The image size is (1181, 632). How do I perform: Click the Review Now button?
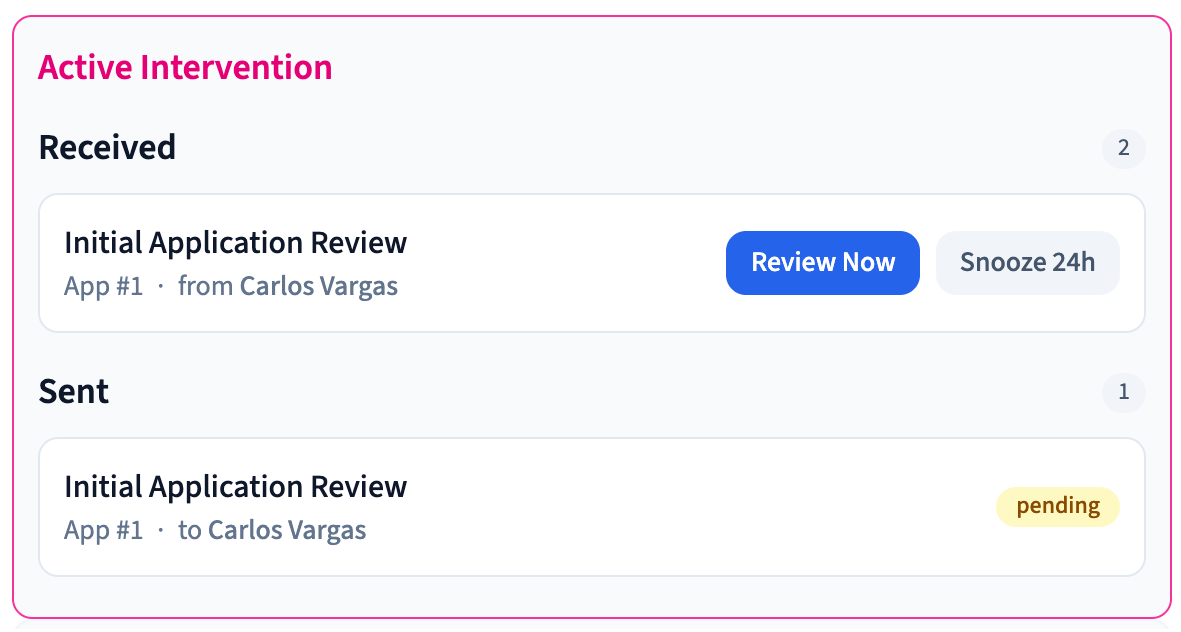[x=822, y=263]
